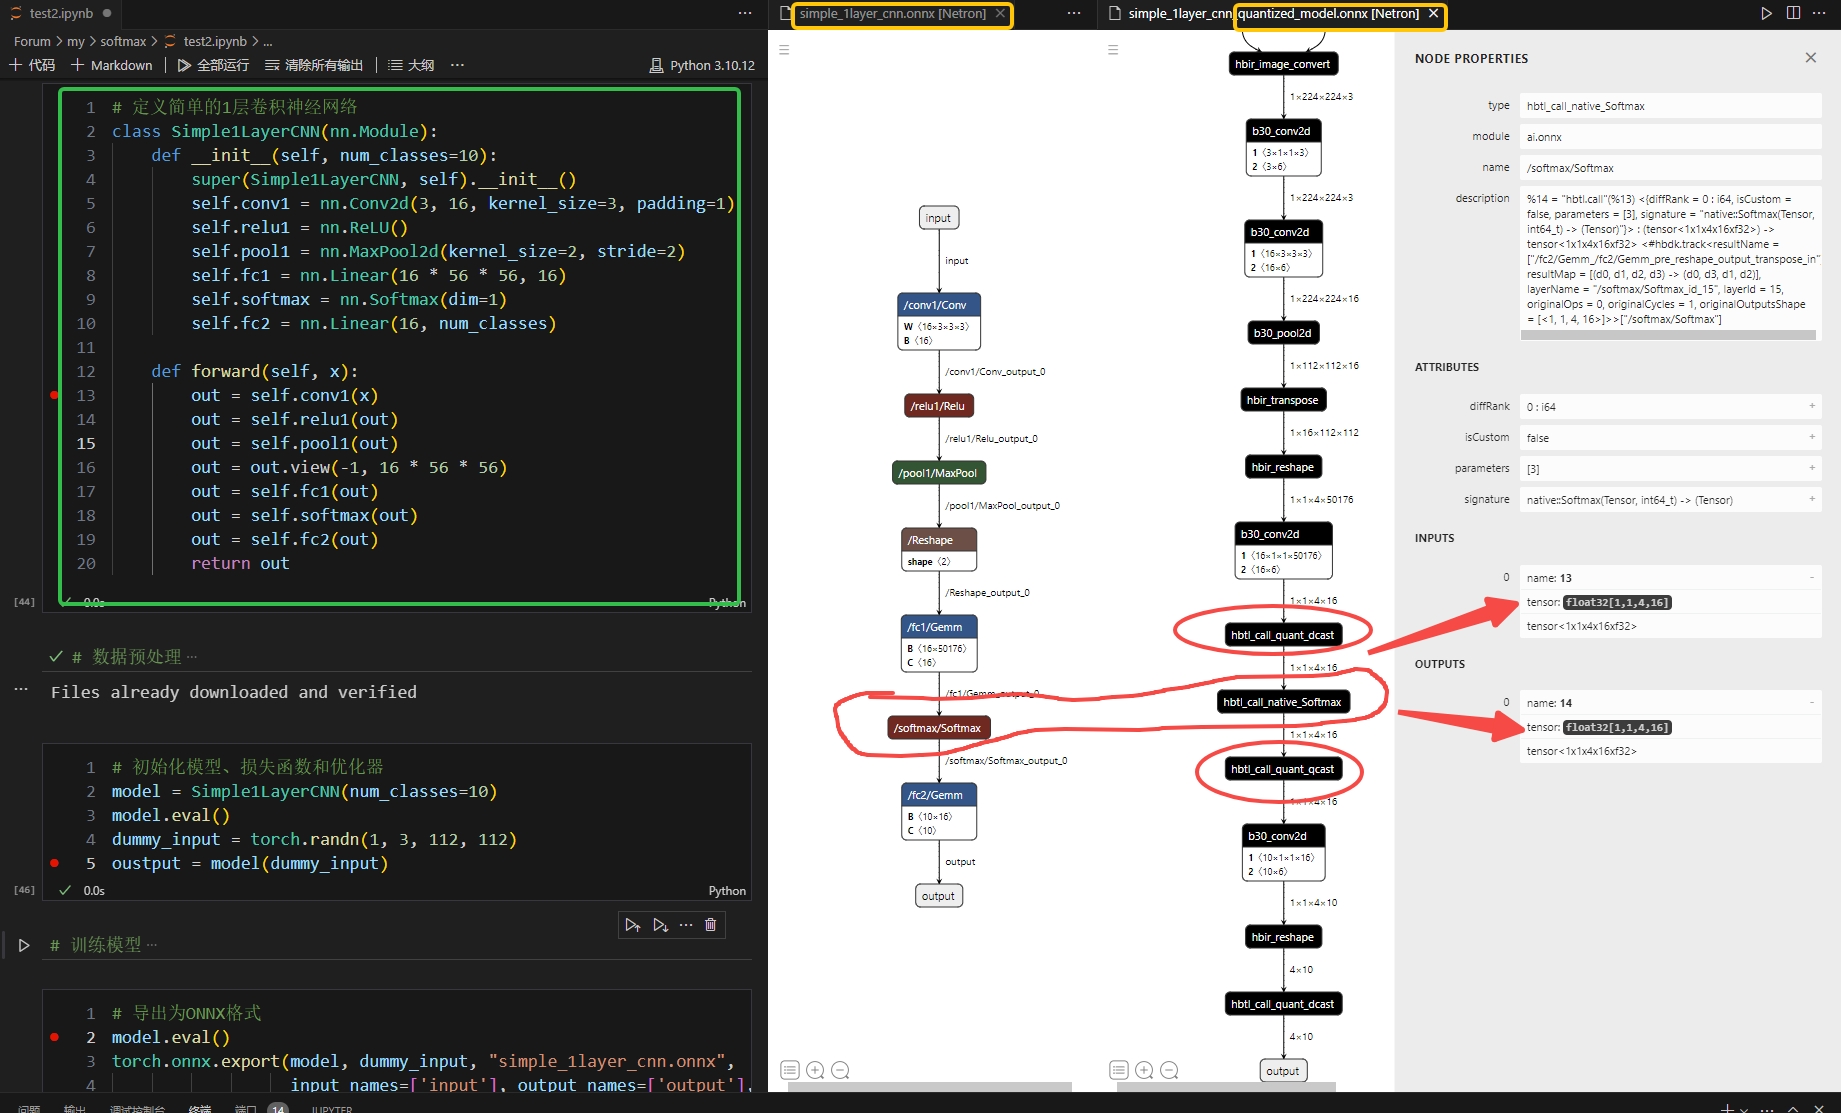The image size is (1841, 1113).
Task: Delete the cell using the trash icon
Action: [710, 925]
